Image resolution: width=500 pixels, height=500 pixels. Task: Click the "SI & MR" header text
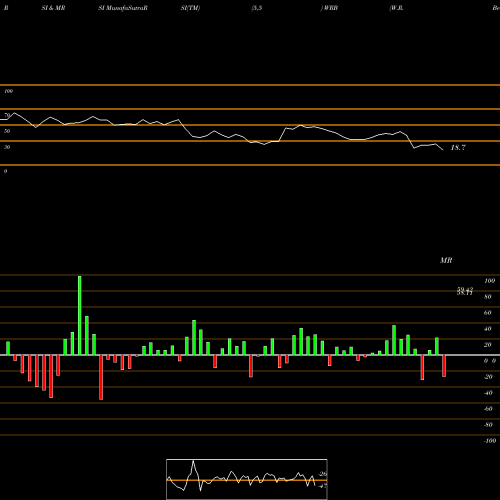(x=53, y=8)
